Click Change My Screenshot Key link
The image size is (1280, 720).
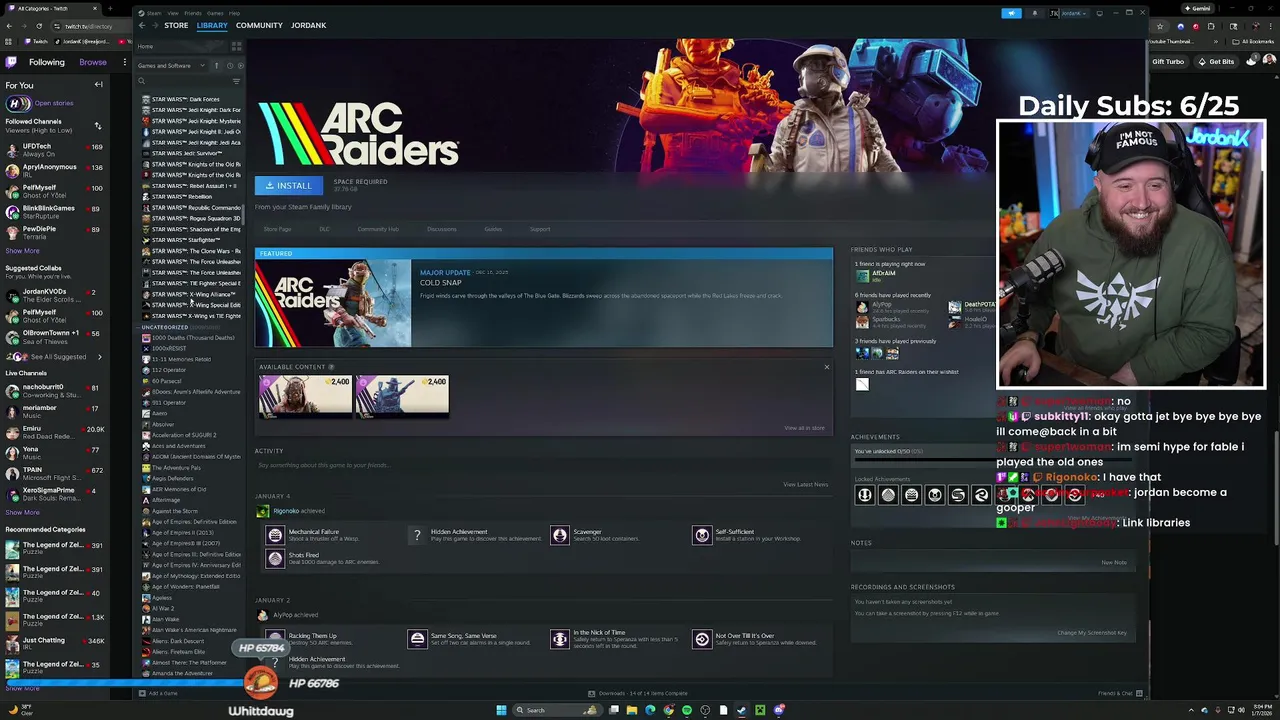click(1092, 633)
